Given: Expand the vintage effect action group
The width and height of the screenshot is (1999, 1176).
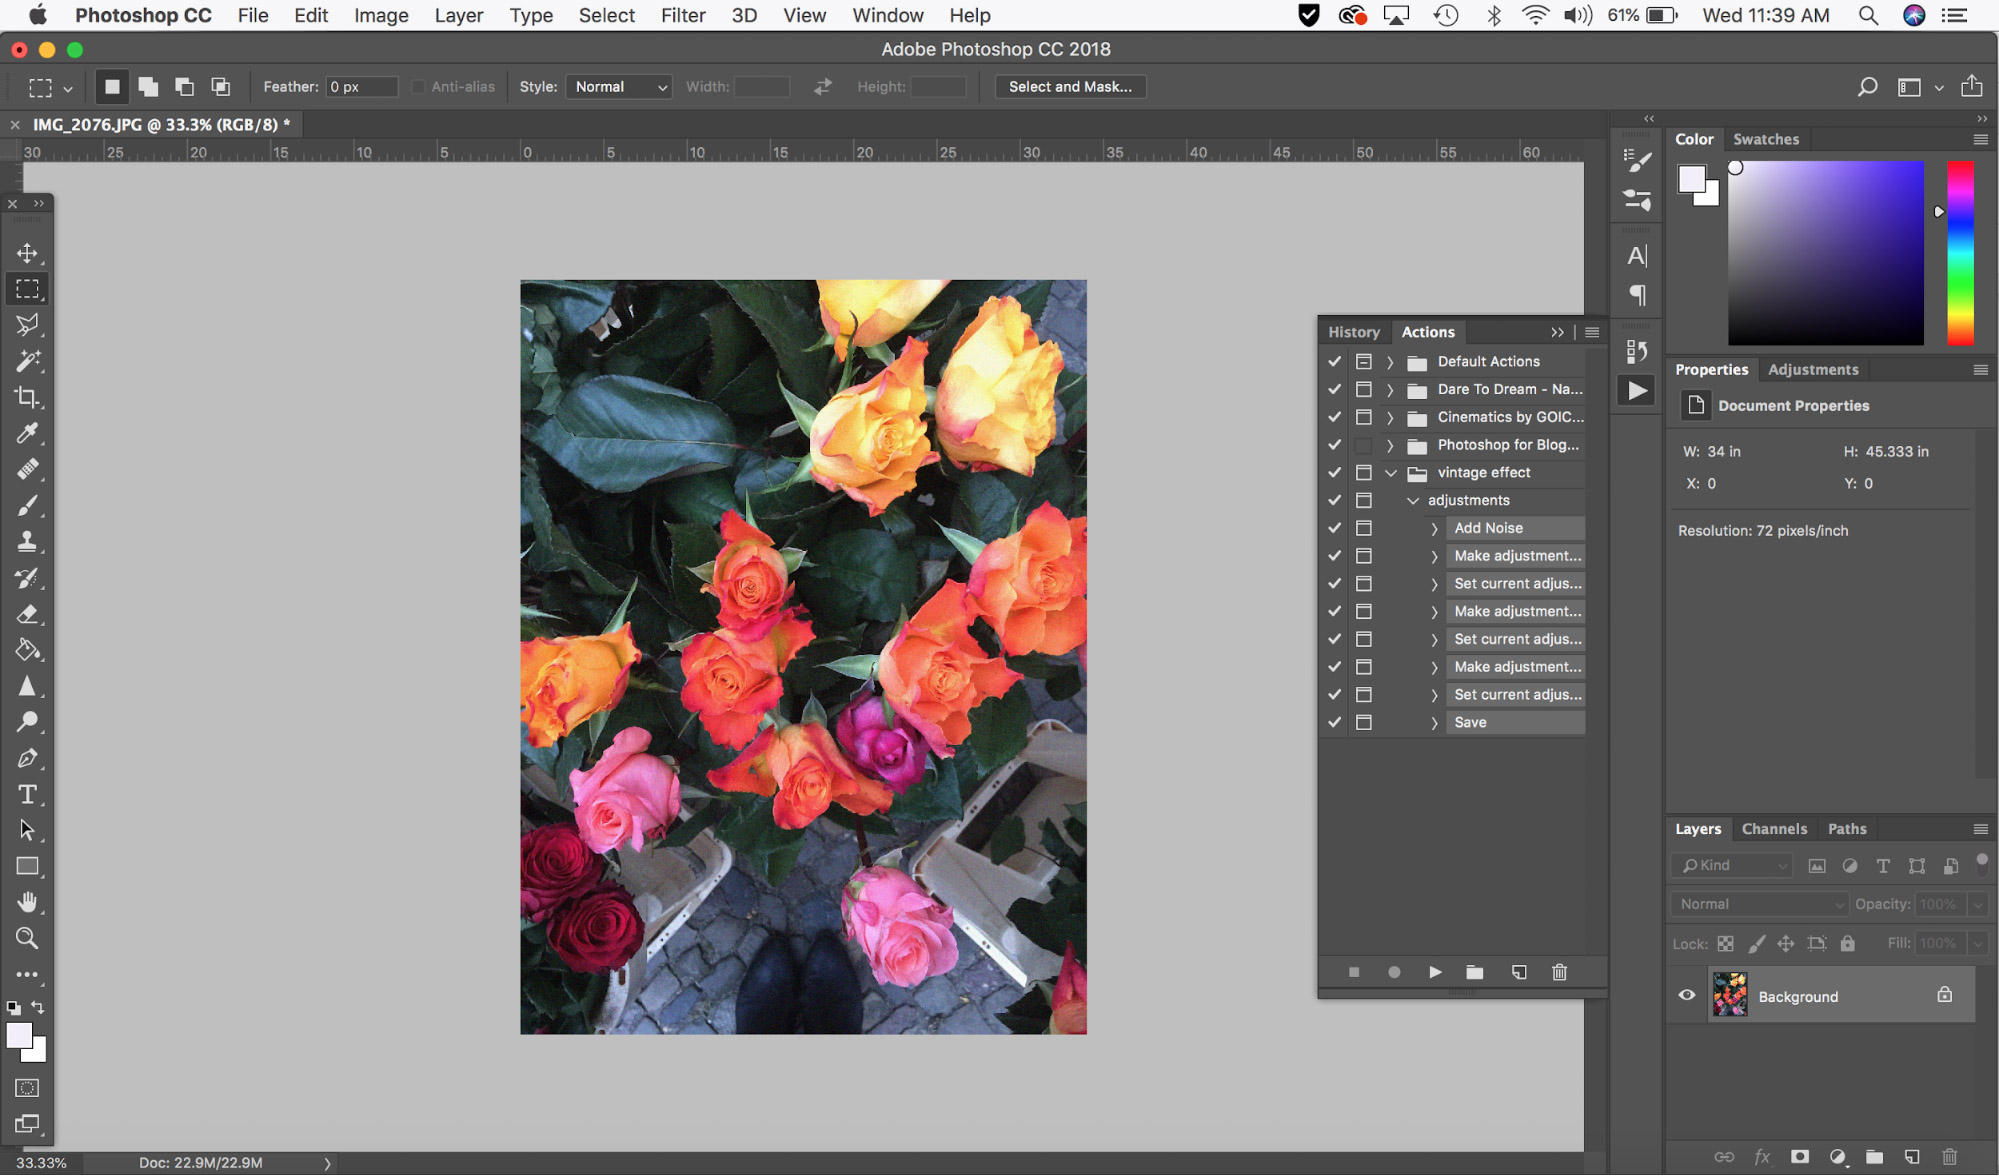Looking at the screenshot, I should pos(1389,472).
